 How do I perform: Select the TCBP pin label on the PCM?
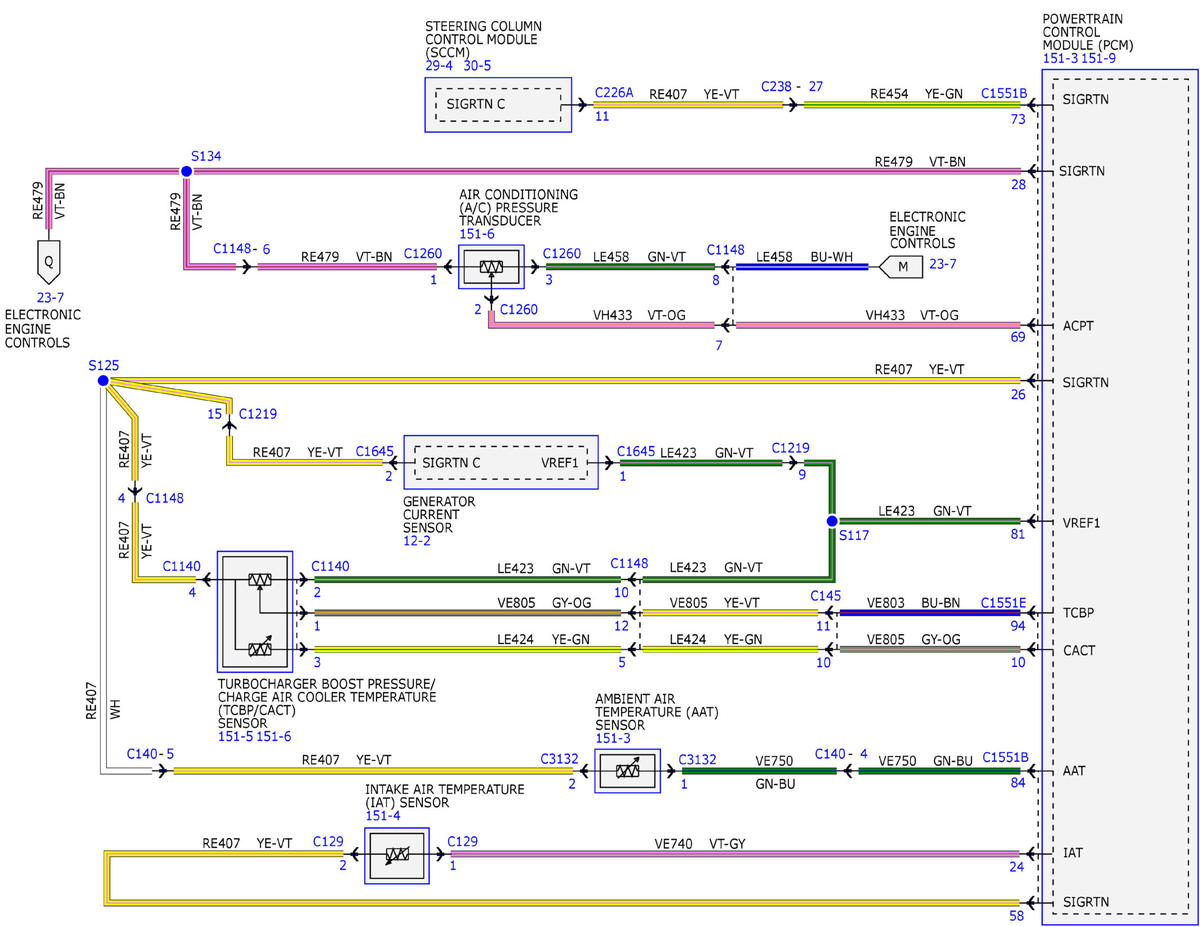1080,613
